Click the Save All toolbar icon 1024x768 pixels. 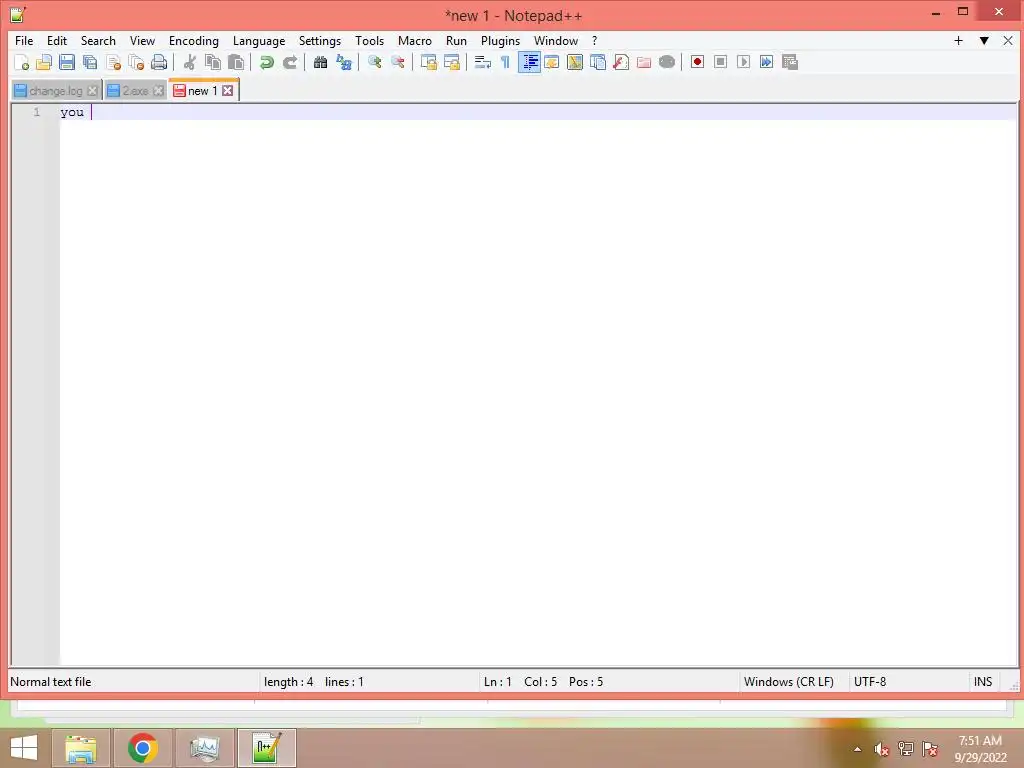click(90, 62)
